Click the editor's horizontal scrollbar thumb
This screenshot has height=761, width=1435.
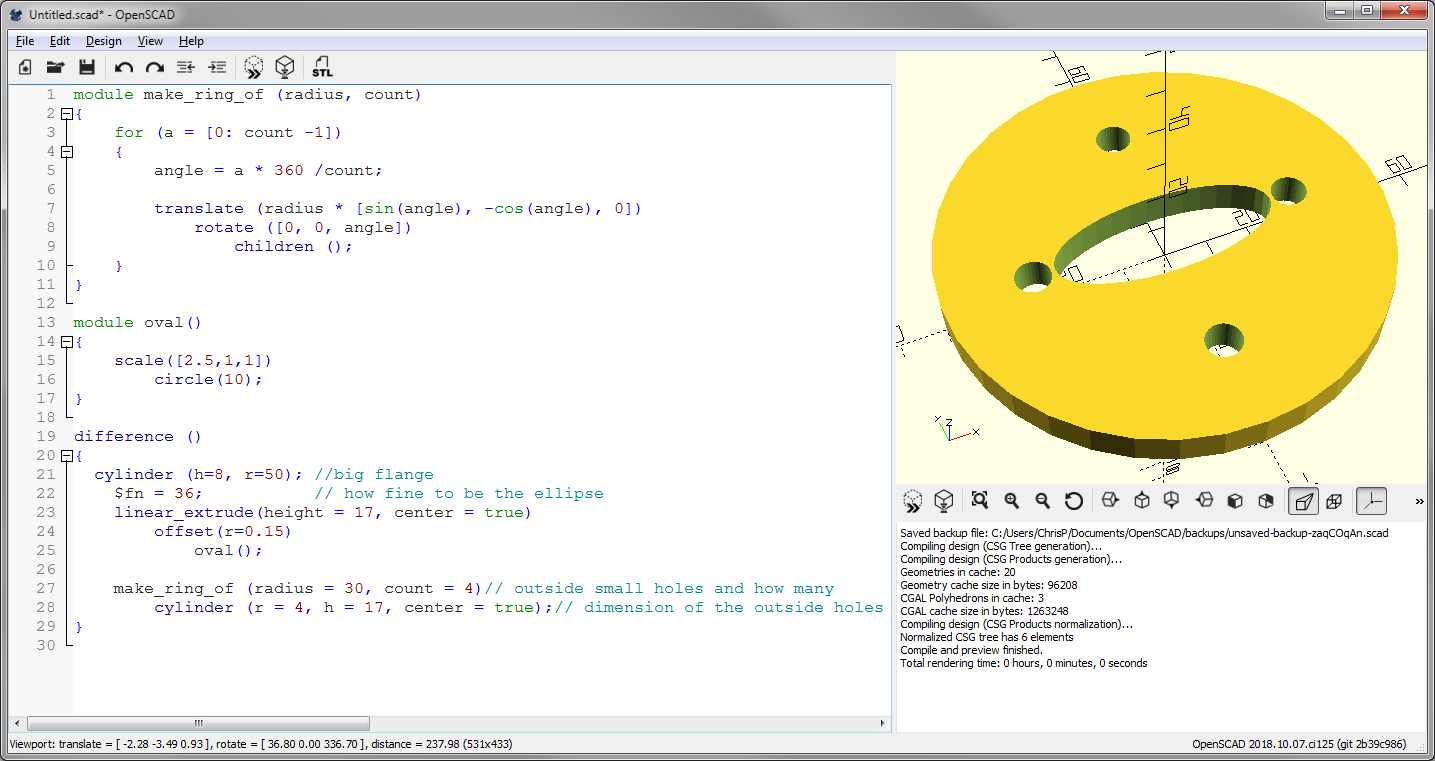point(198,723)
